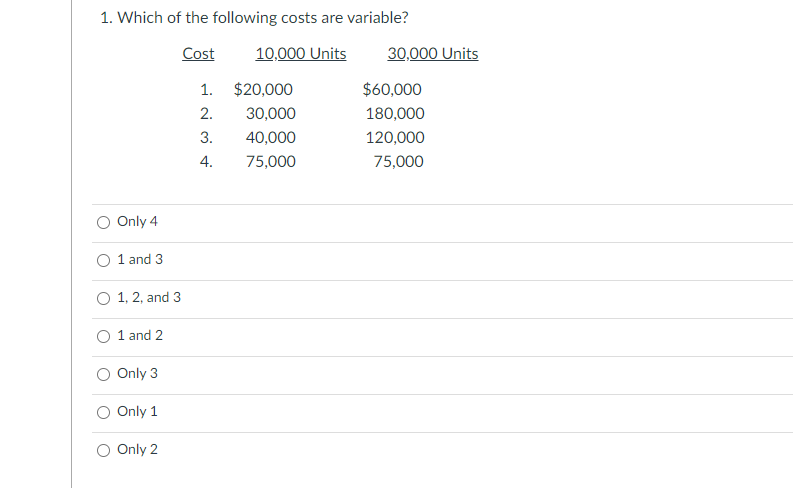Select the "Only 2" radio button

[104, 450]
